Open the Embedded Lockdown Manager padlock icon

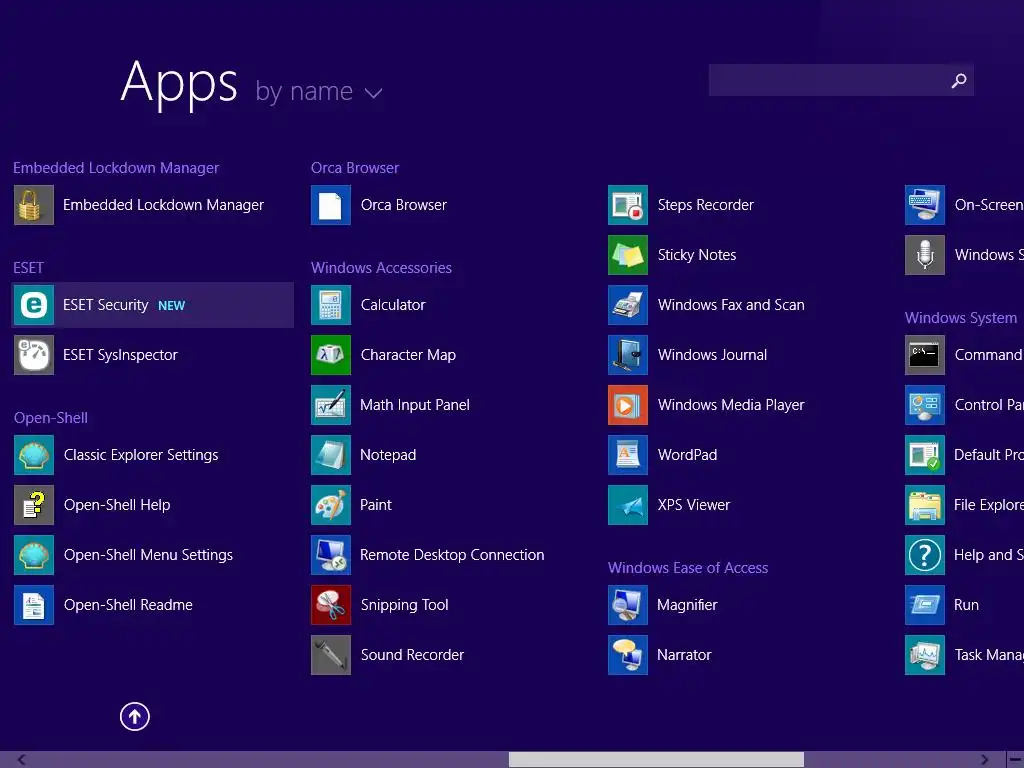34,205
